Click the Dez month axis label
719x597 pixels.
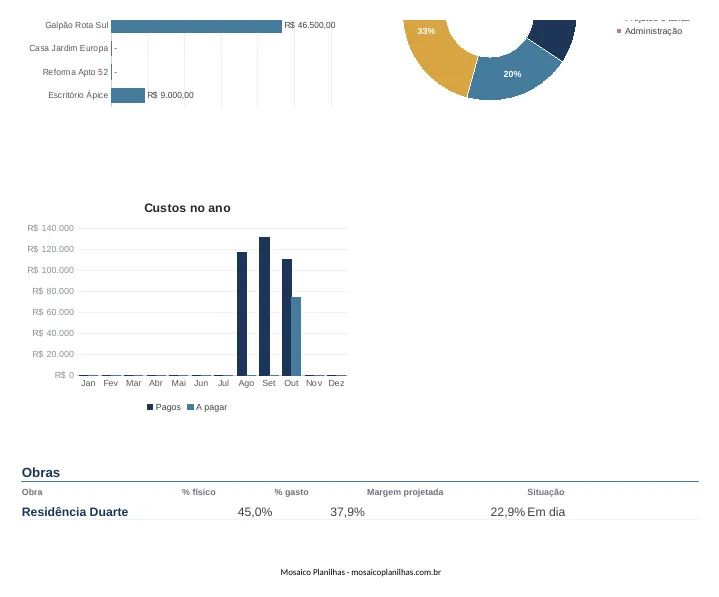pos(336,383)
